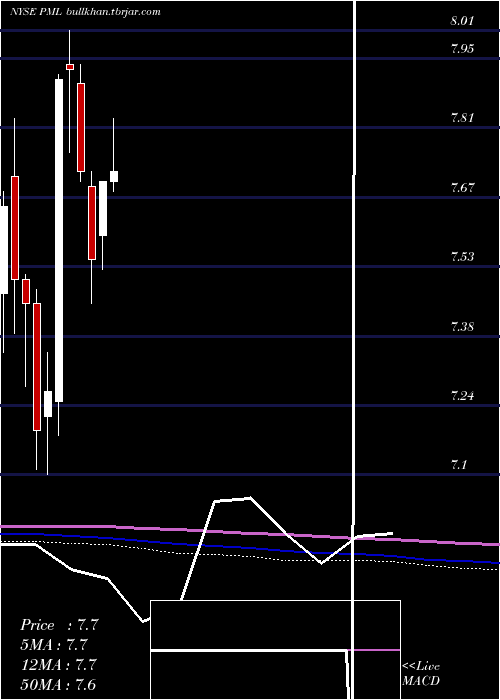The width and height of the screenshot is (500, 700).
Task: Click the 50MA : 7.6 readout
Action: (x=58, y=684)
